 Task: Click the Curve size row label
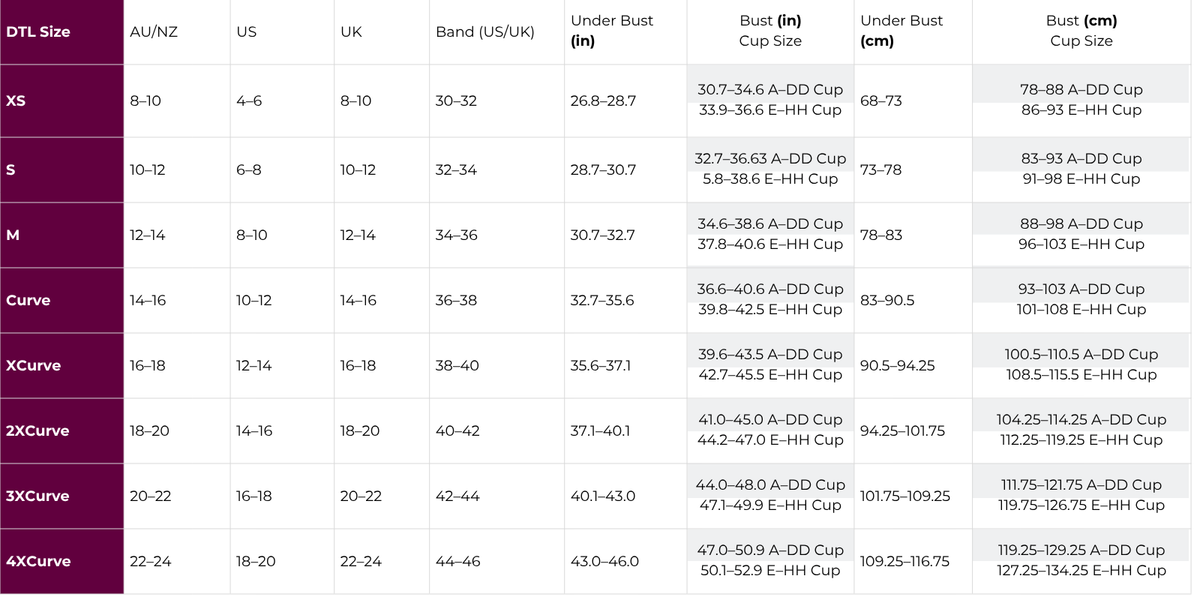pyautogui.click(x=28, y=300)
